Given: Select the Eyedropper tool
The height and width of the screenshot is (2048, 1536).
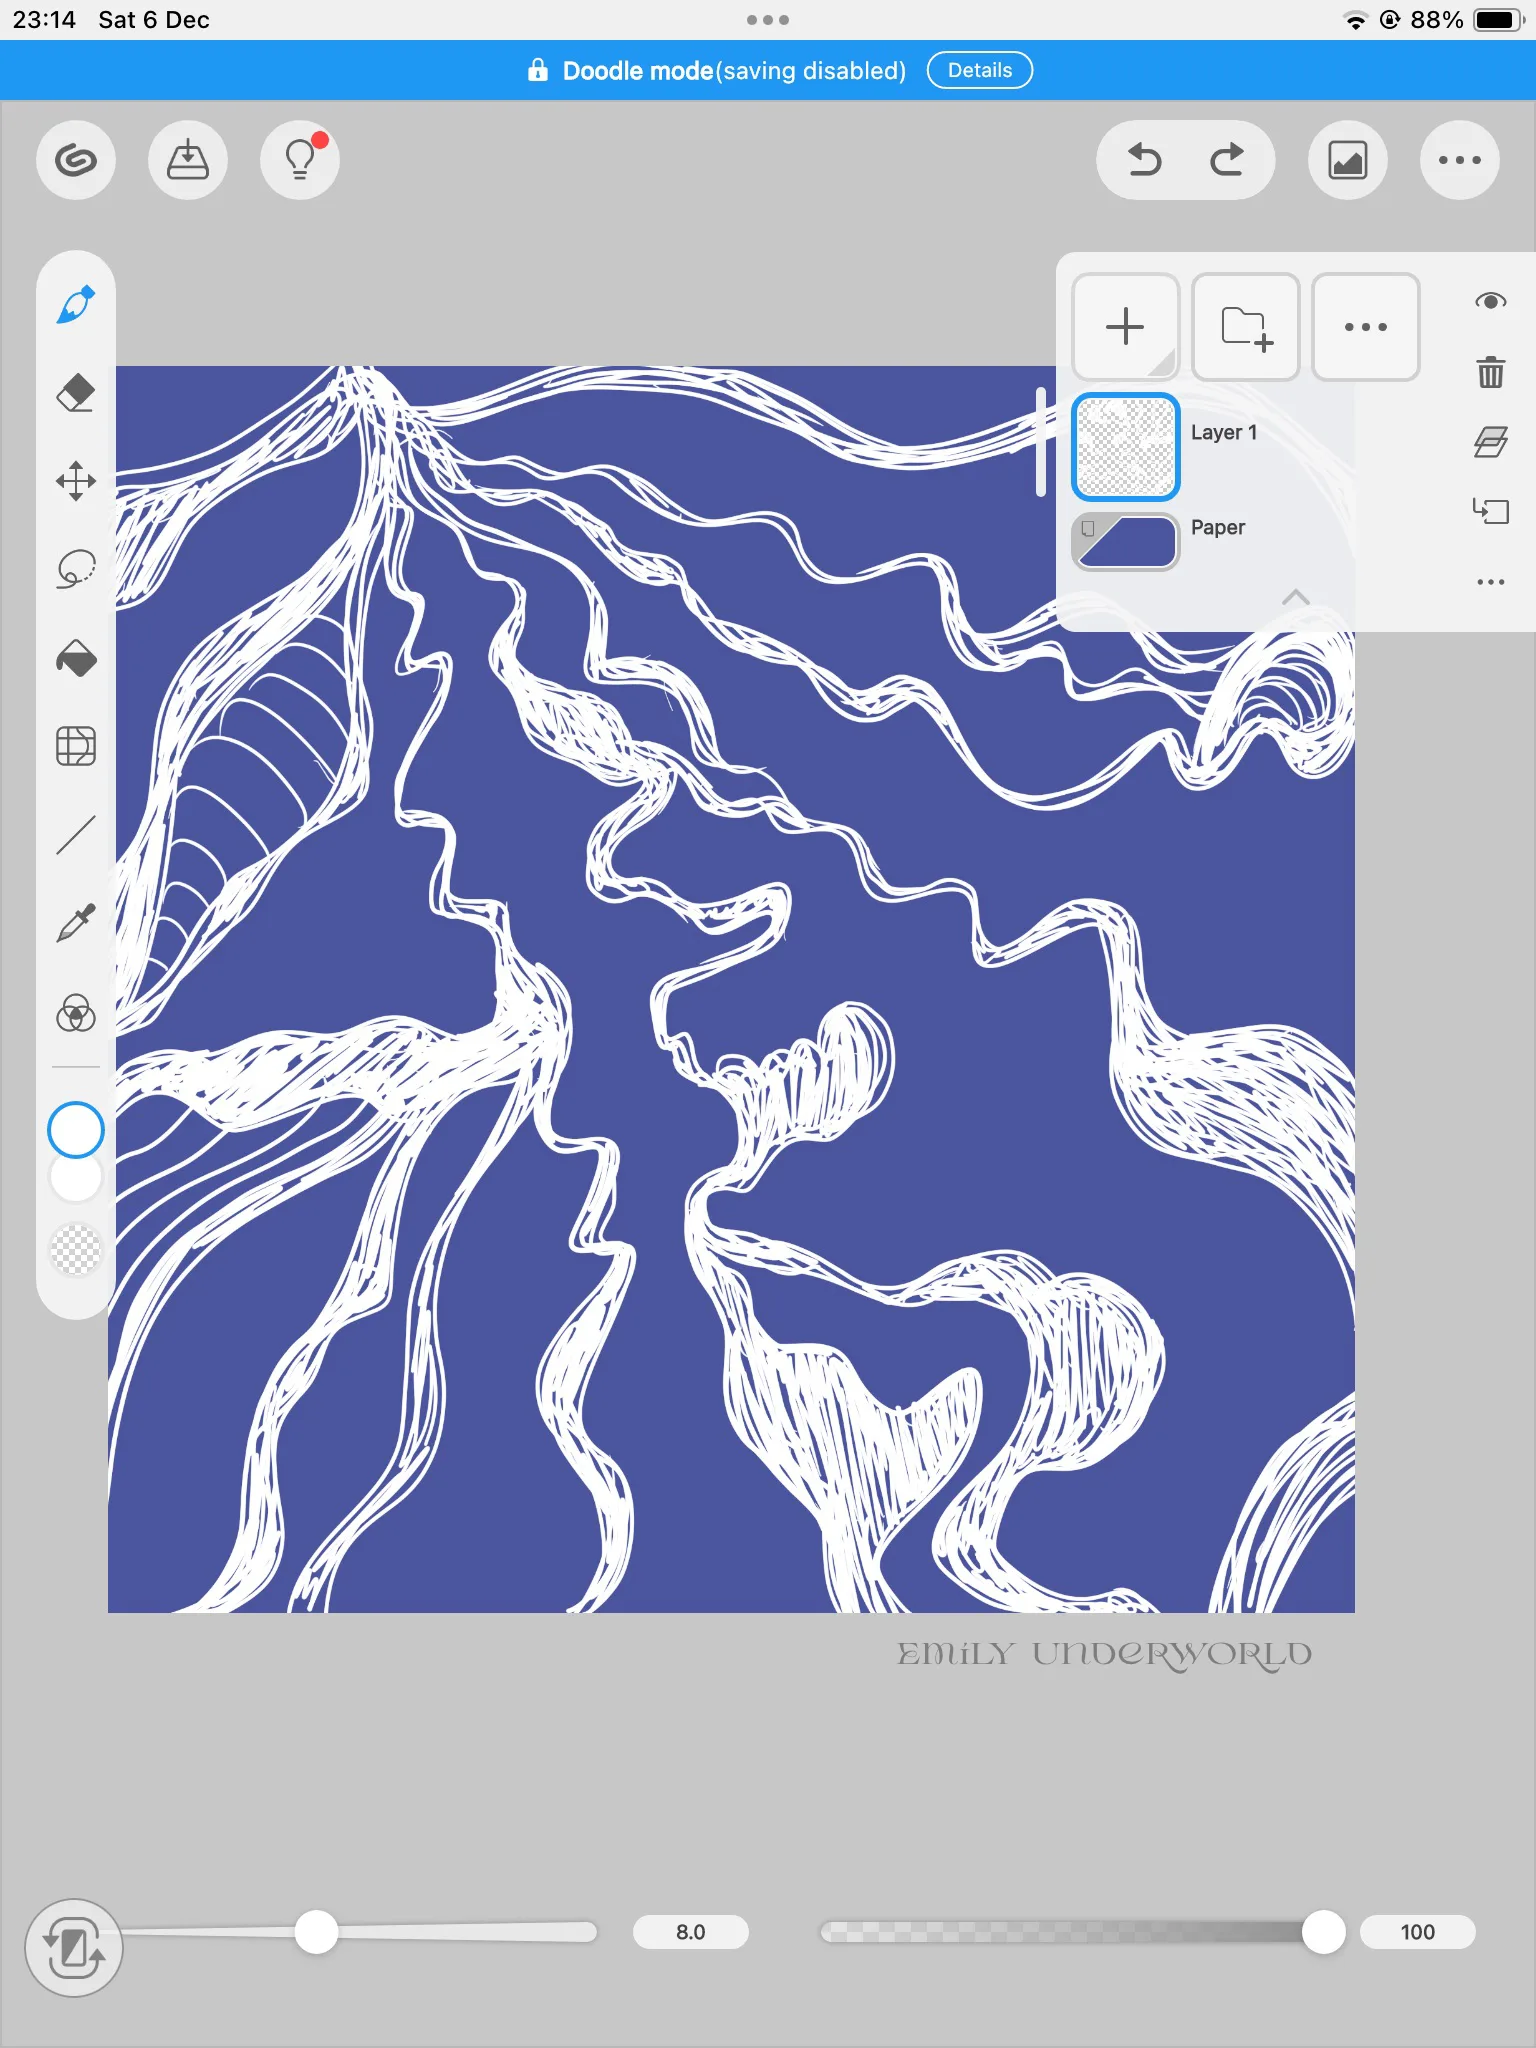Looking at the screenshot, I should 76,924.
